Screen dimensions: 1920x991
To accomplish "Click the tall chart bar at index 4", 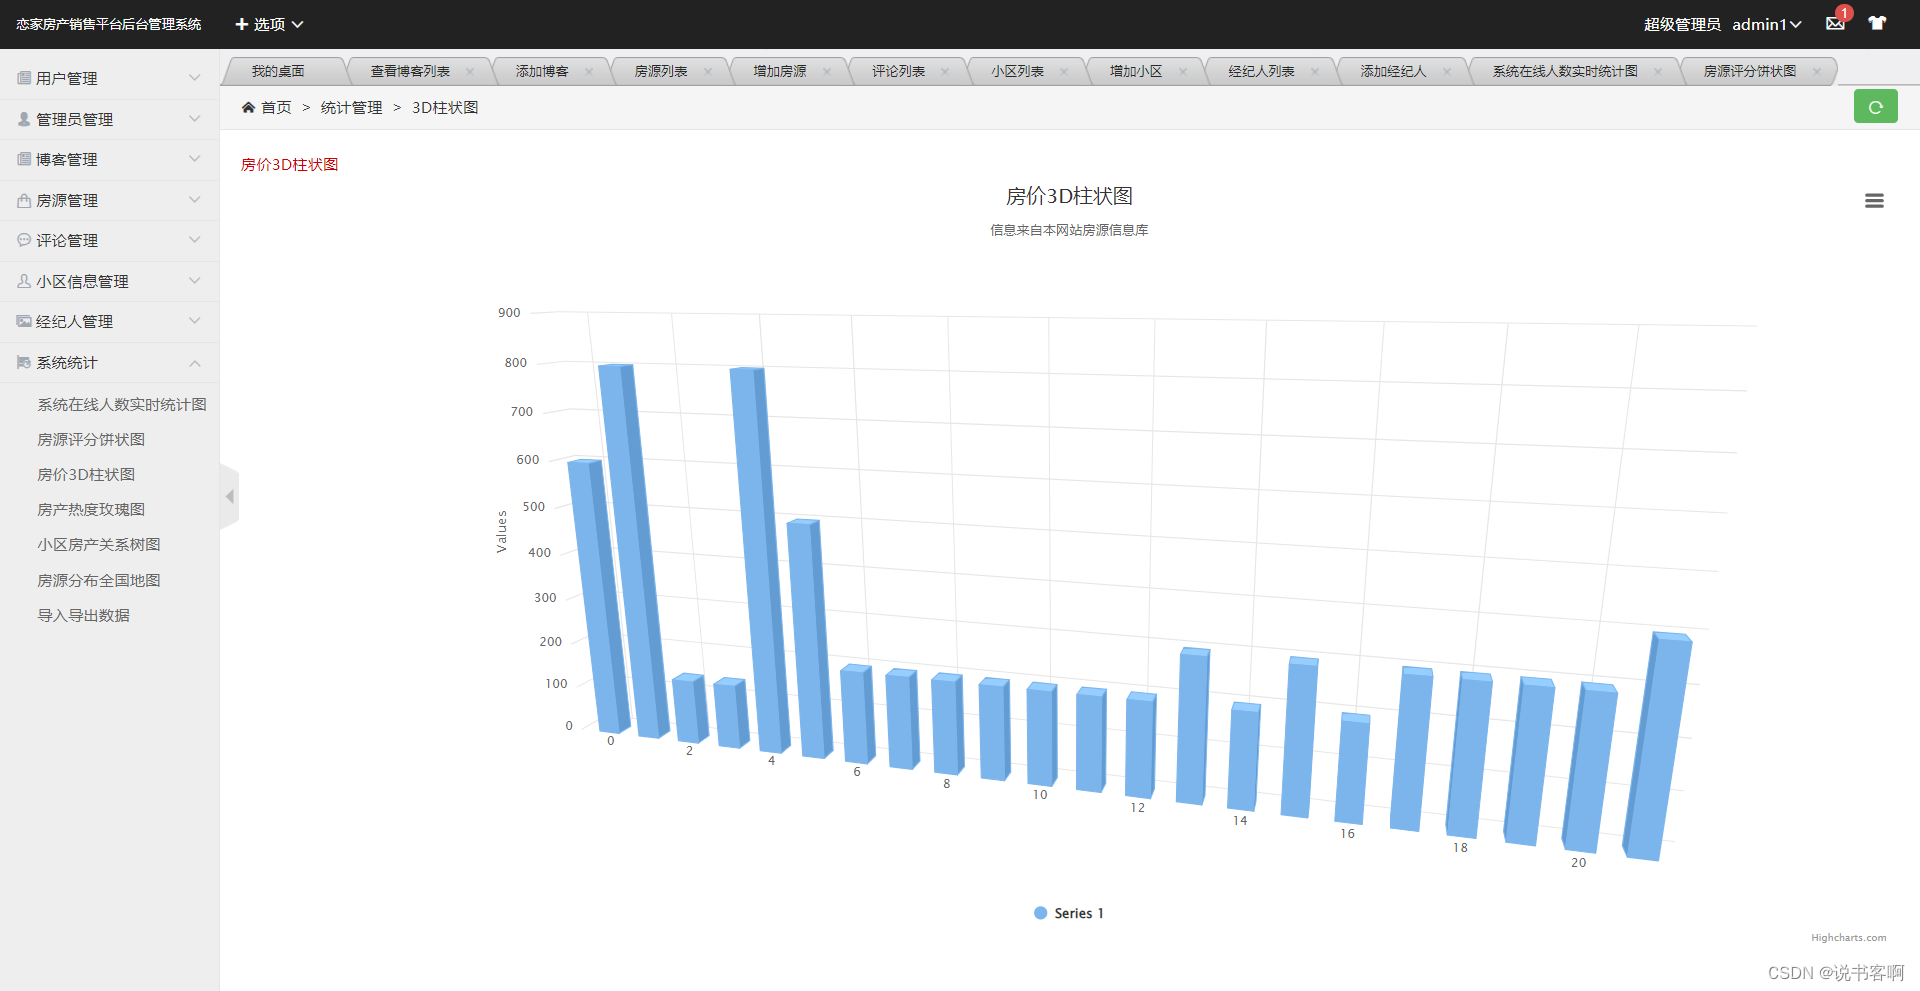I will tap(761, 560).
